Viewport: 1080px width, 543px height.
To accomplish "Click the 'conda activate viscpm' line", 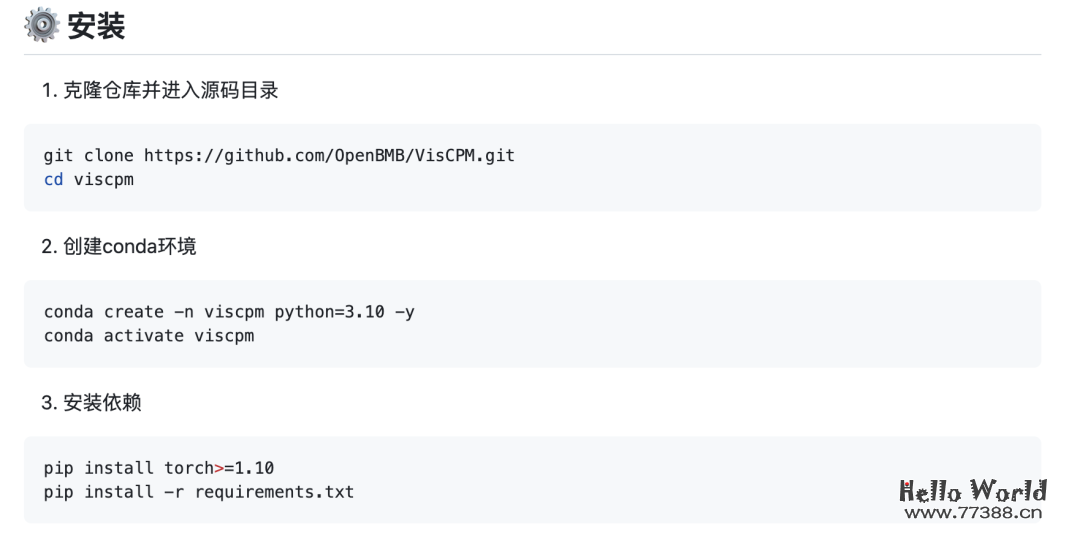I will (x=149, y=336).
